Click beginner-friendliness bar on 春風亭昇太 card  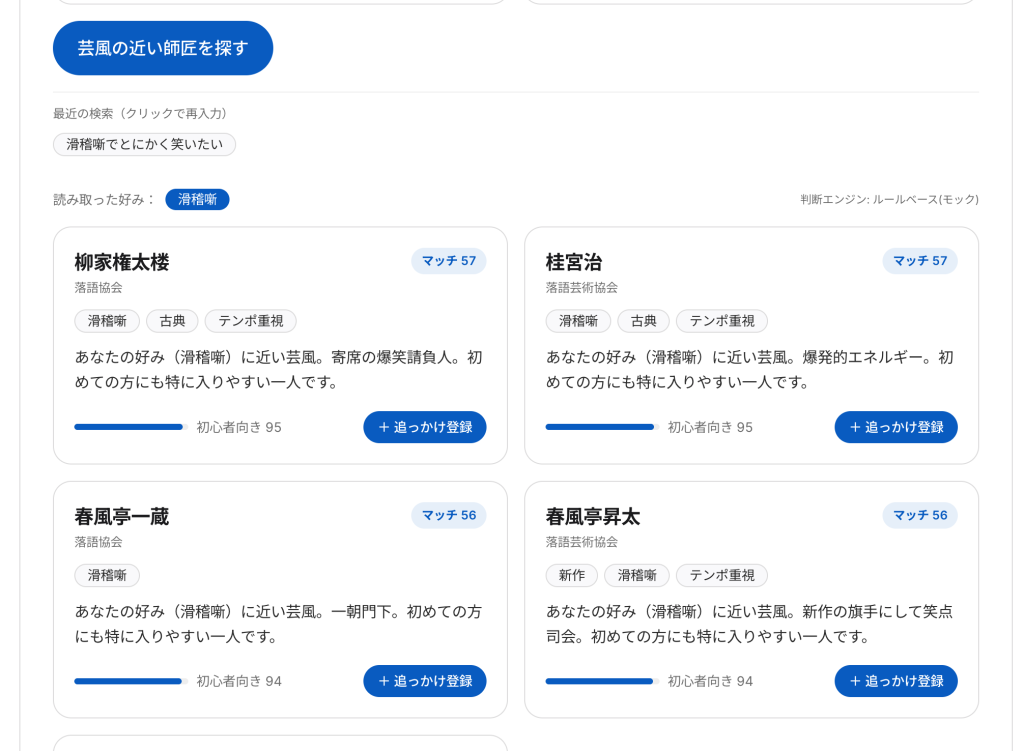[x=603, y=681]
